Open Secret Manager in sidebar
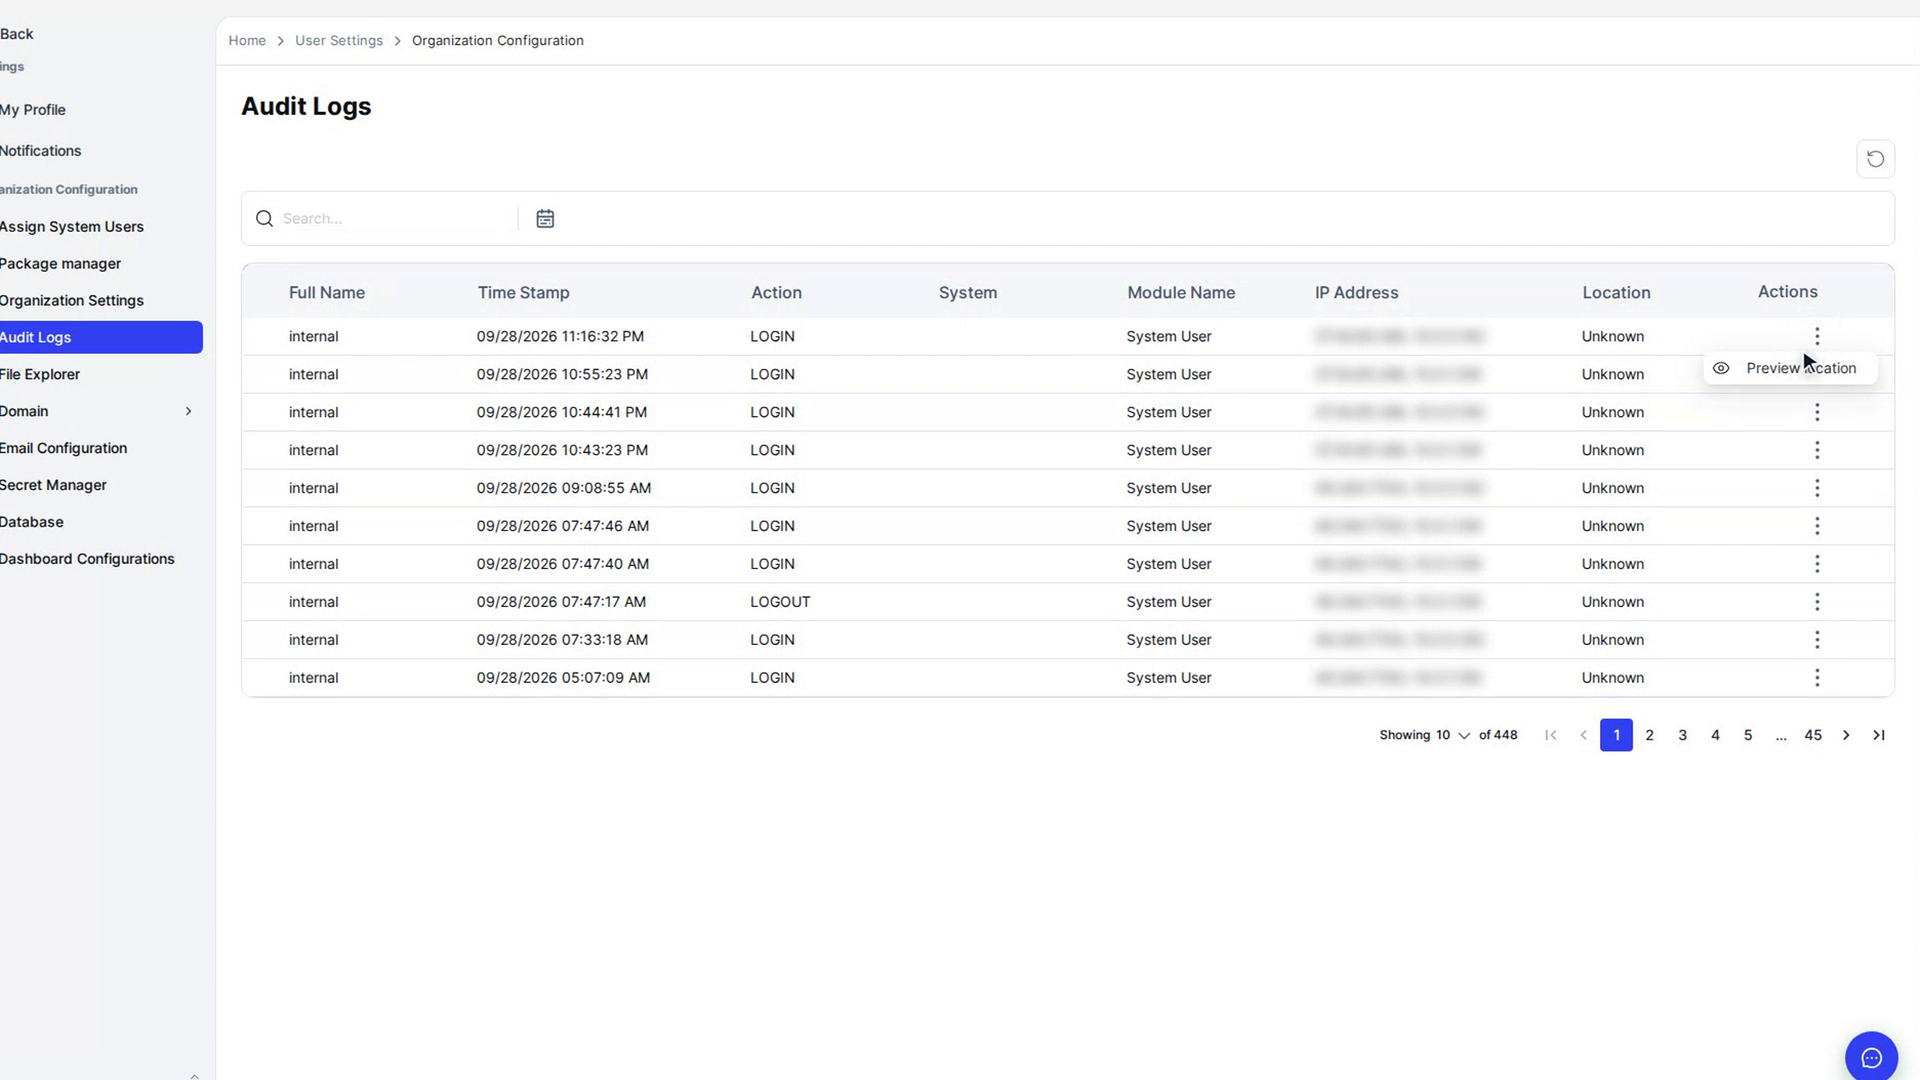 (53, 485)
